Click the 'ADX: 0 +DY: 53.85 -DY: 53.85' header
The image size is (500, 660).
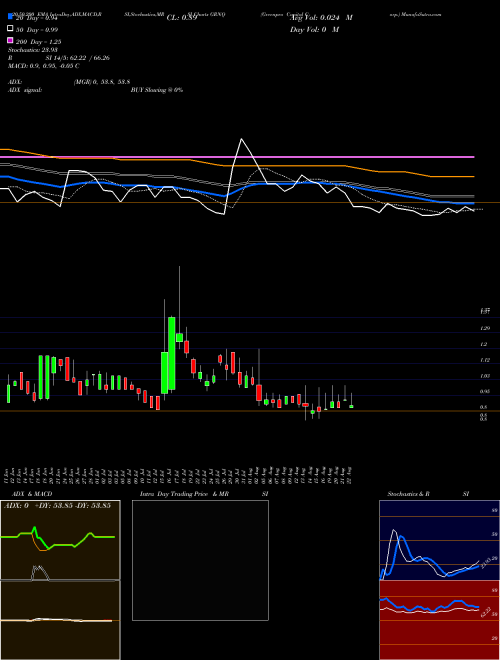pyautogui.click(x=57, y=506)
